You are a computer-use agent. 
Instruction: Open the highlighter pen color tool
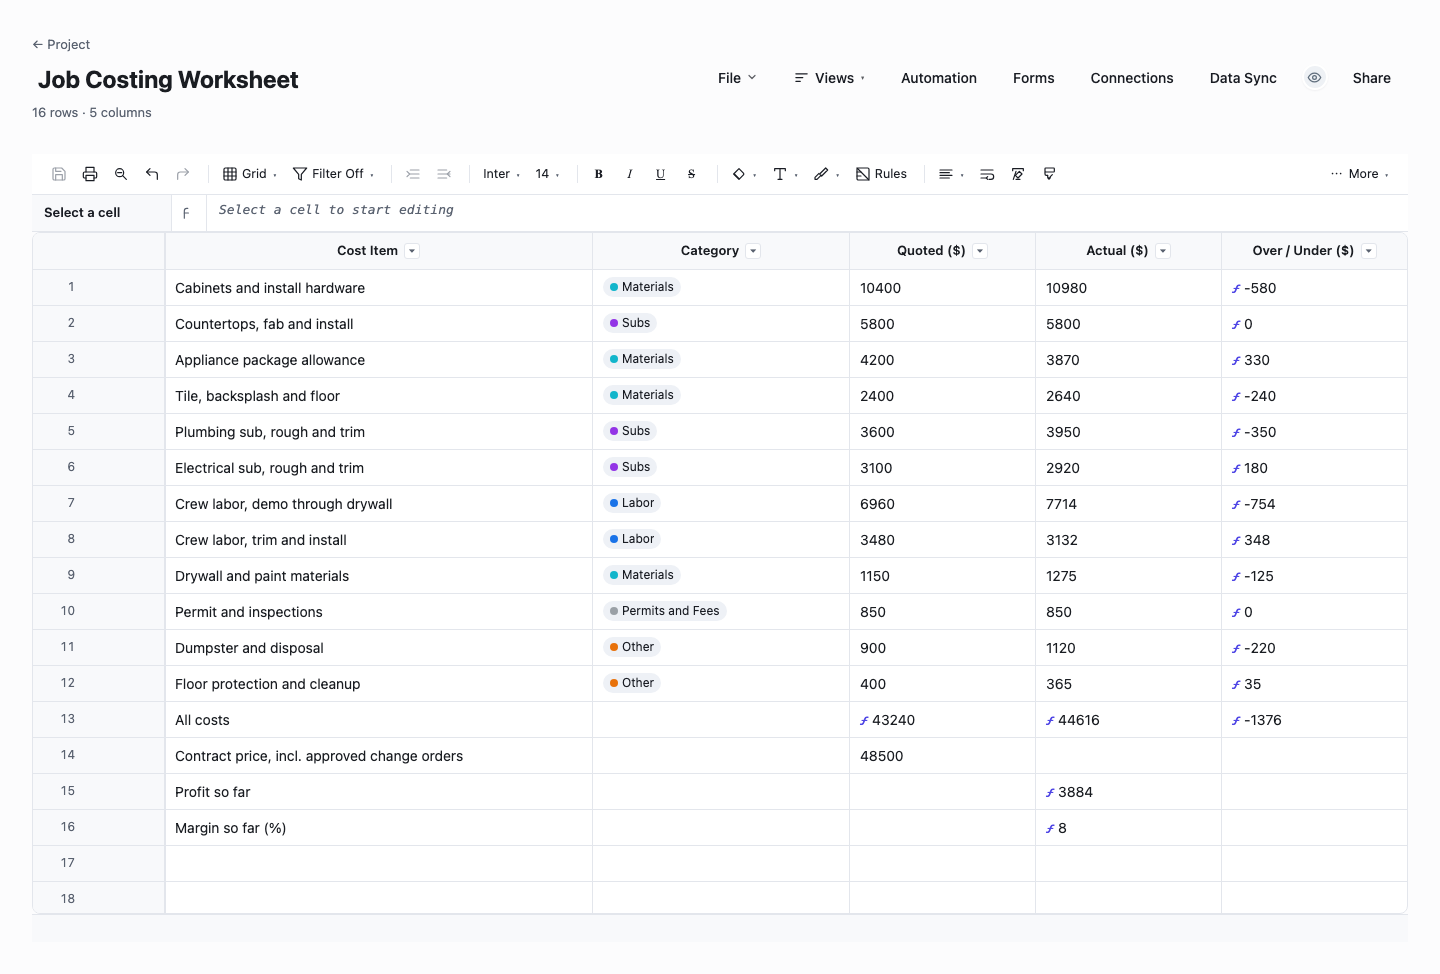(826, 174)
